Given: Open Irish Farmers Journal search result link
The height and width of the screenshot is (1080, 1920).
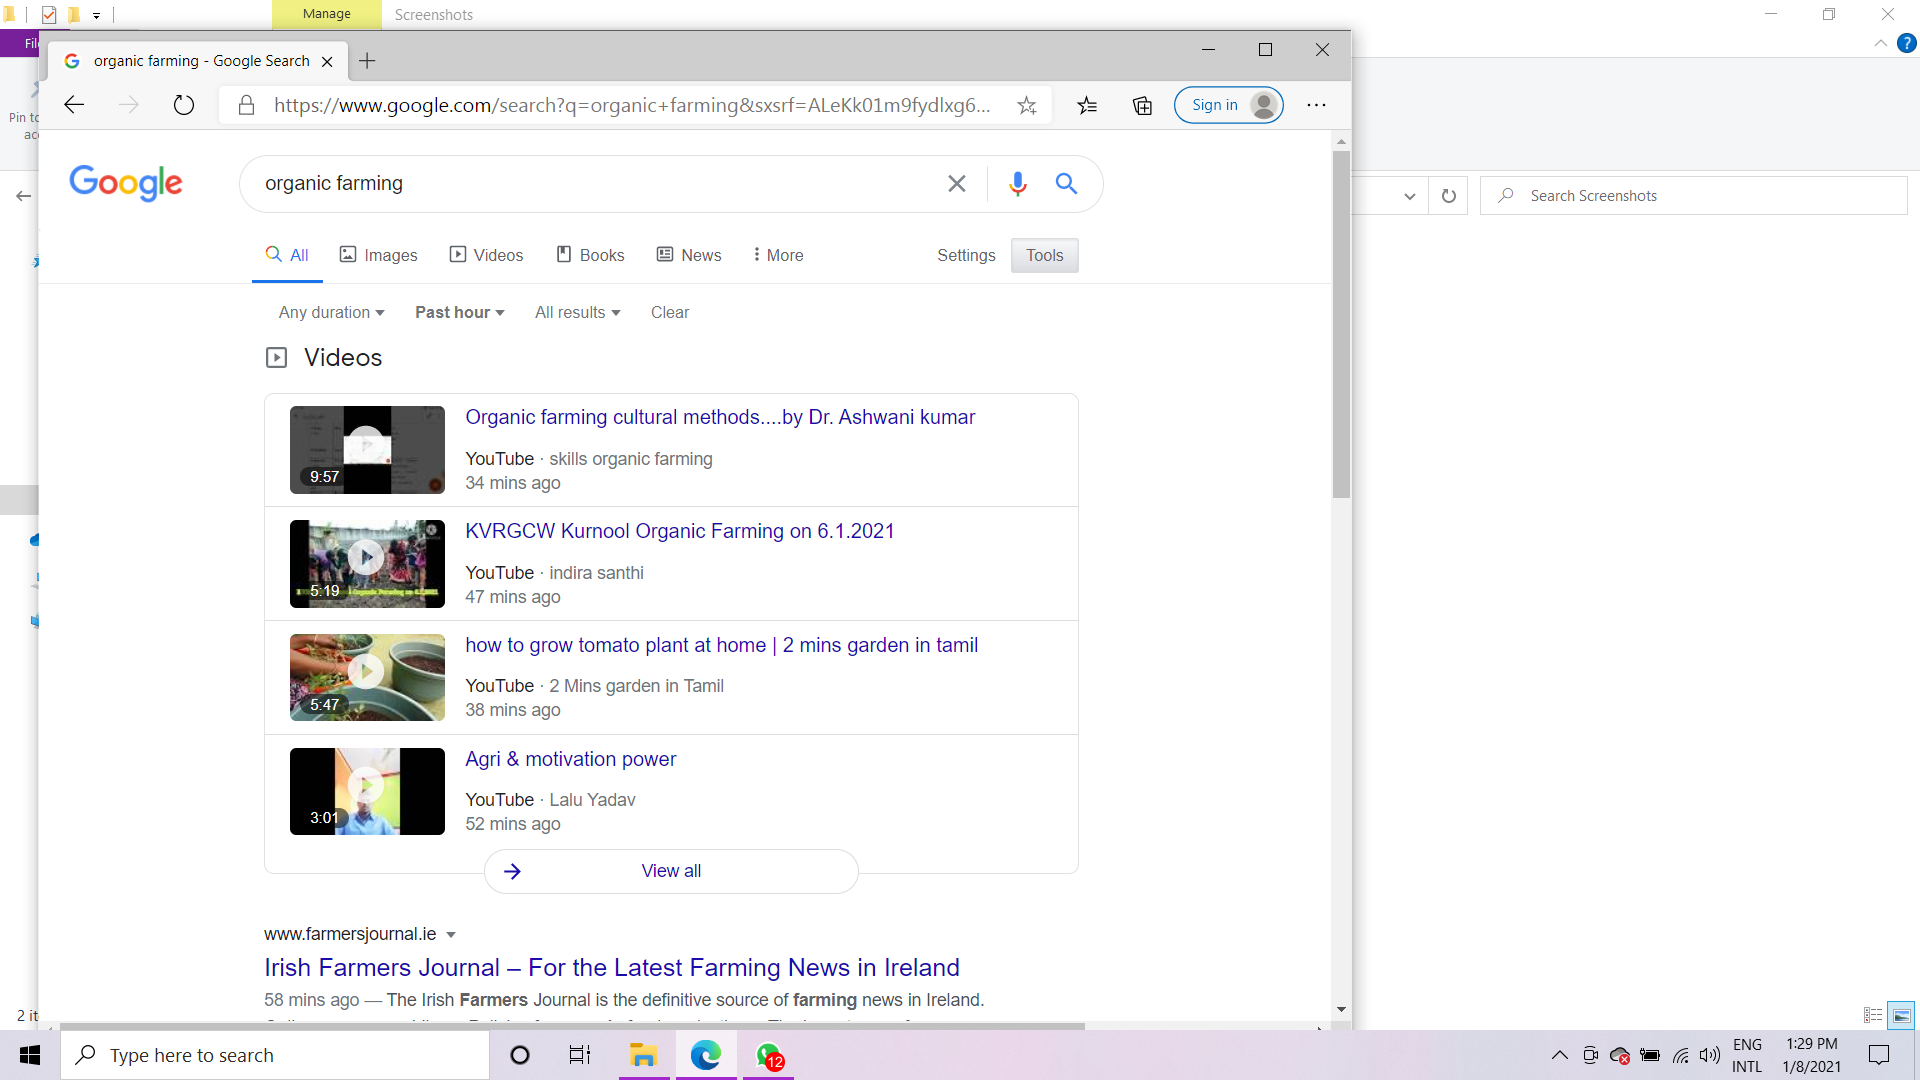Looking at the screenshot, I should pyautogui.click(x=612, y=967).
